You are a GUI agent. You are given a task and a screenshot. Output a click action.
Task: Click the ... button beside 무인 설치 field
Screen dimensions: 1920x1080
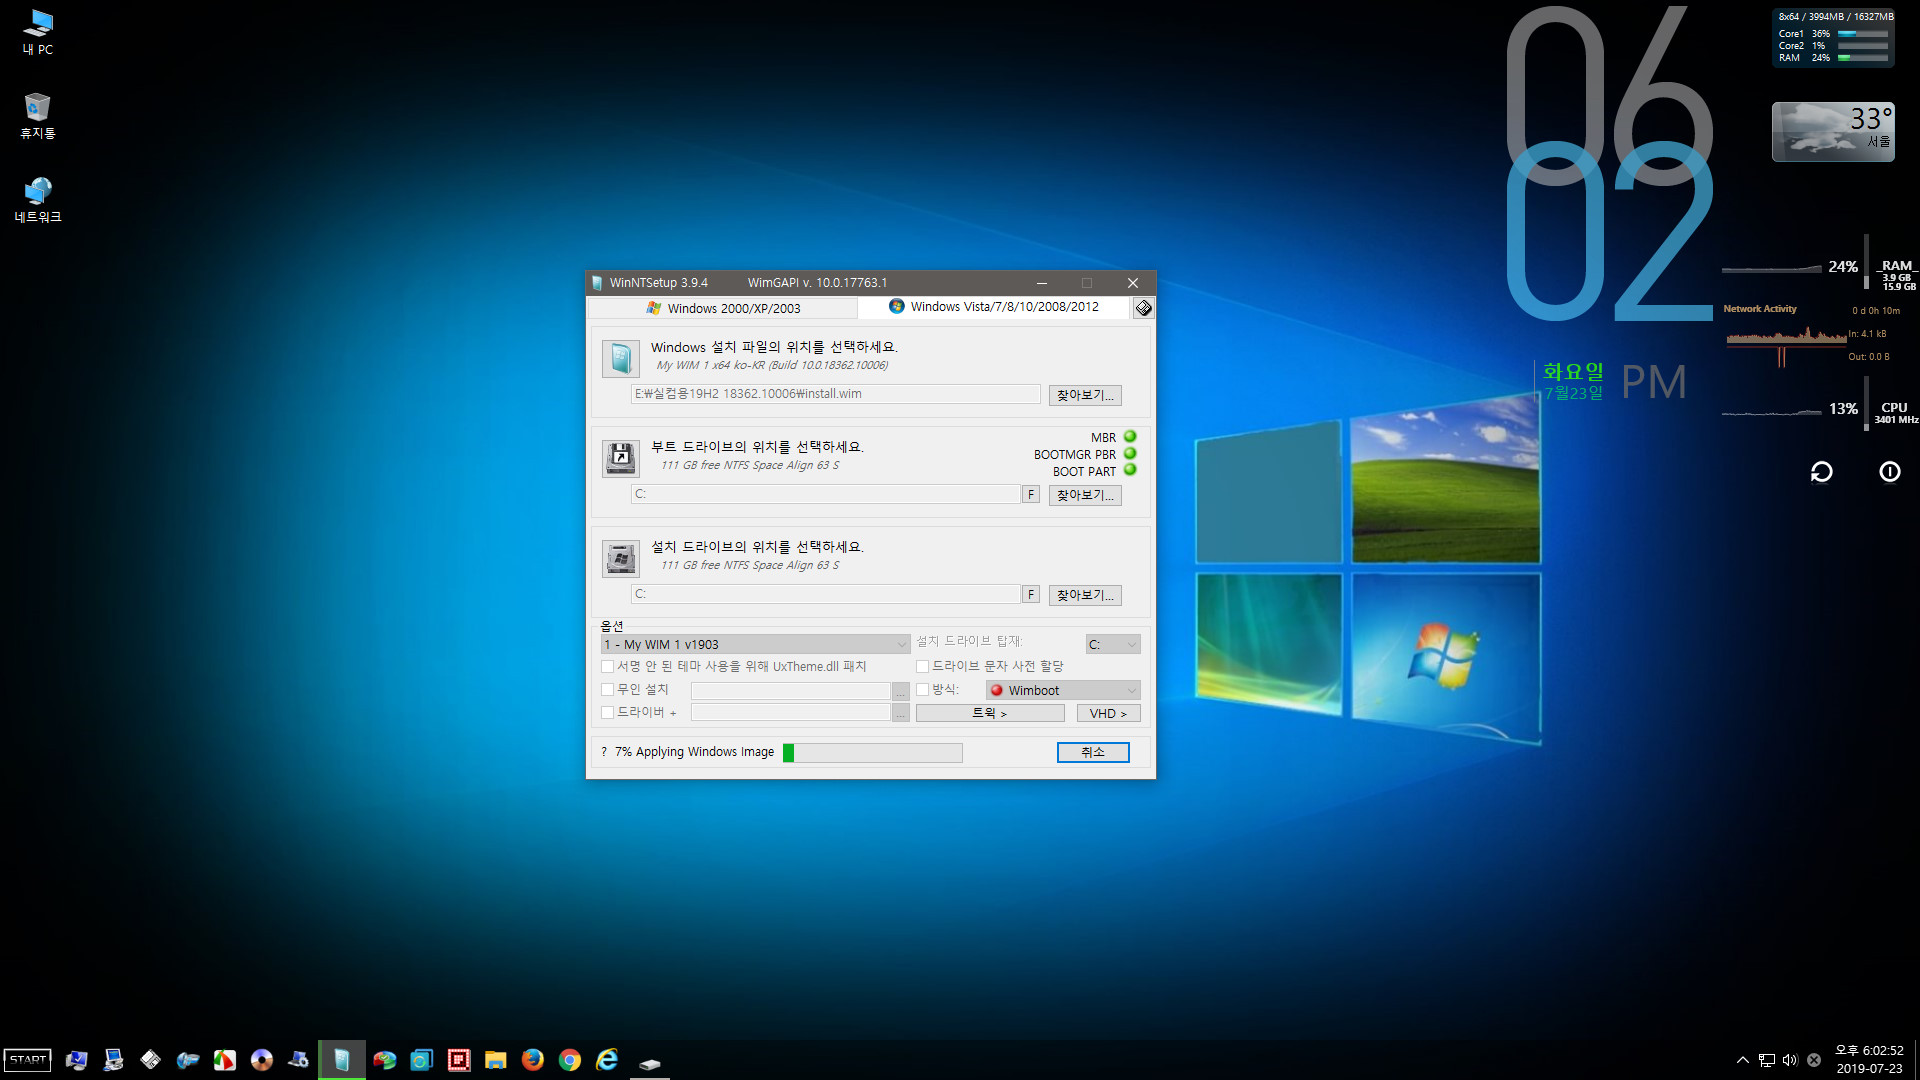pos(900,691)
